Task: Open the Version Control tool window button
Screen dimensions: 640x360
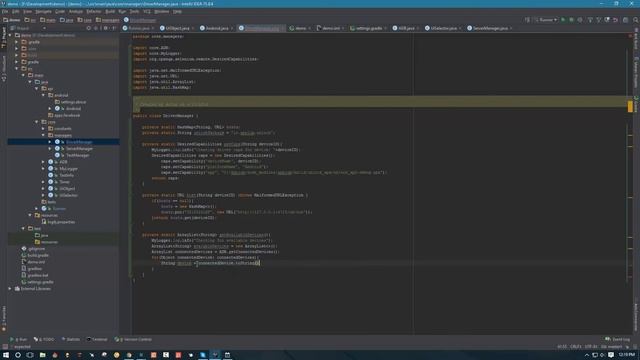Action: [x=133, y=339]
